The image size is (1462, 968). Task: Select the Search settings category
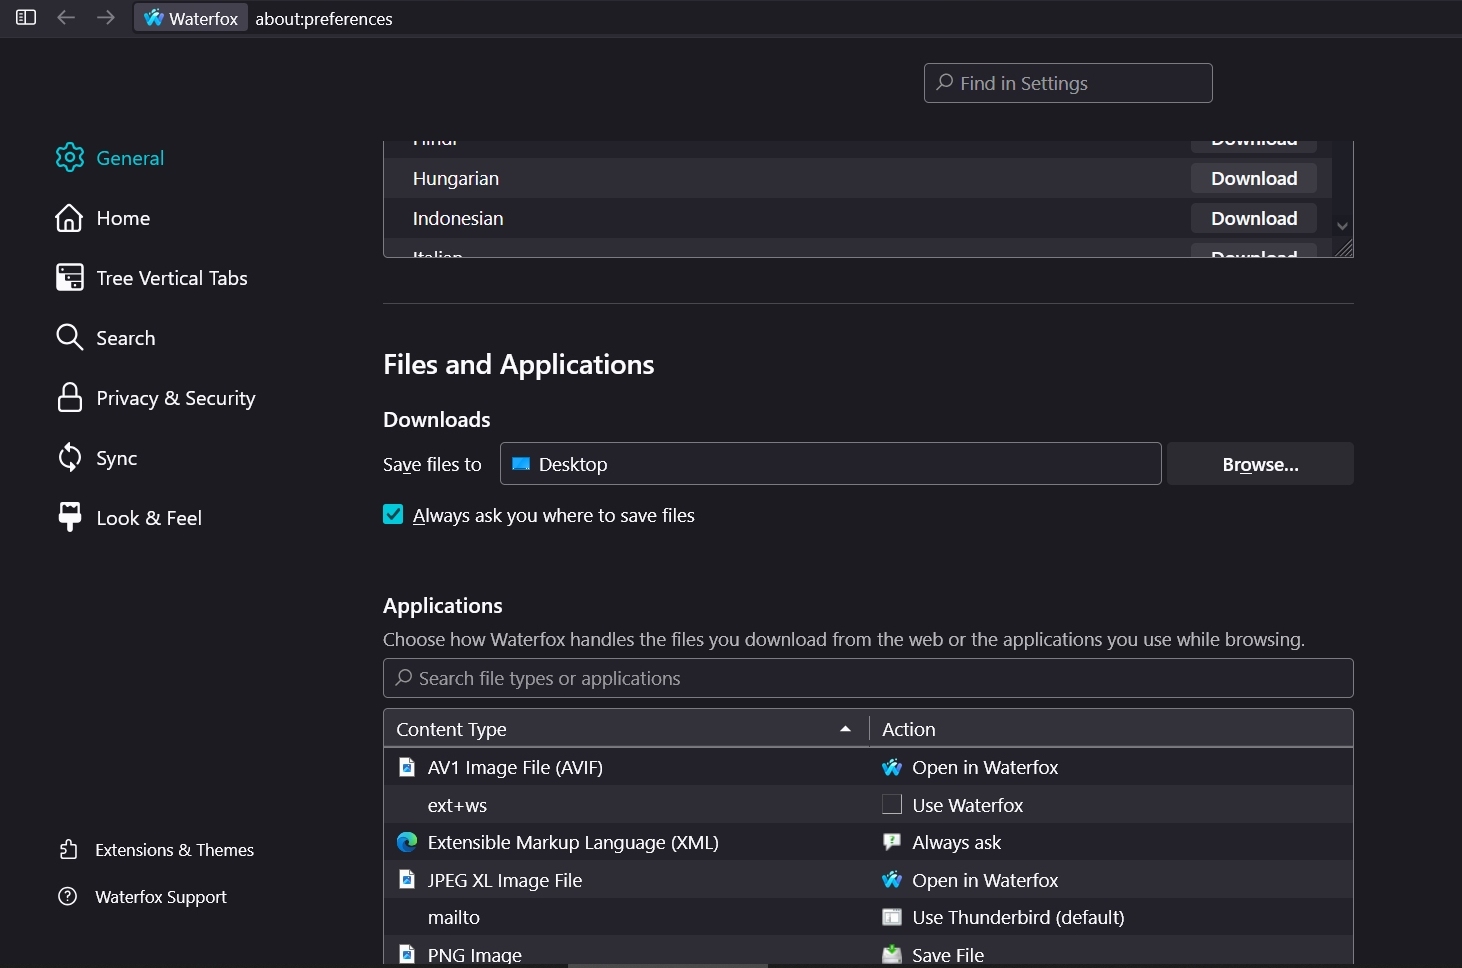coord(125,338)
